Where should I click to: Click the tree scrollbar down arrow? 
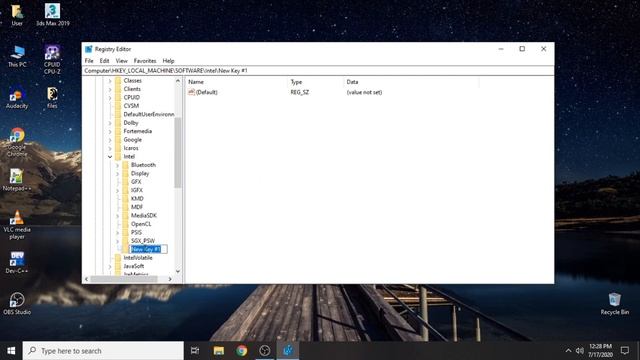pyautogui.click(x=178, y=271)
